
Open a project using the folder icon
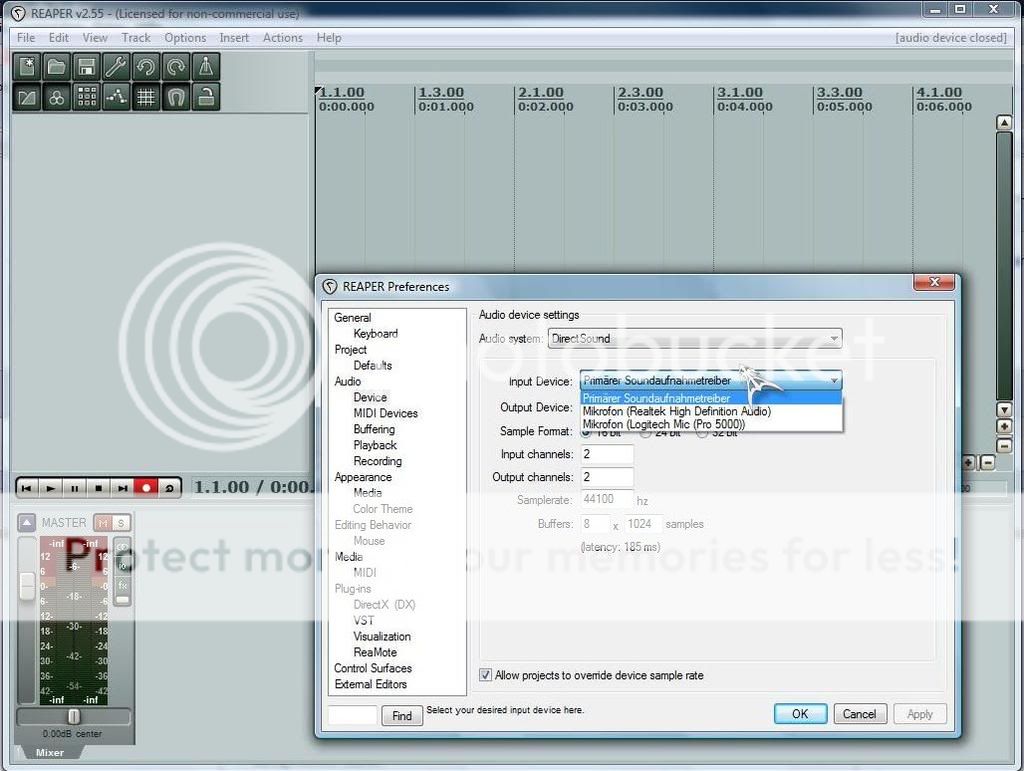click(x=57, y=66)
